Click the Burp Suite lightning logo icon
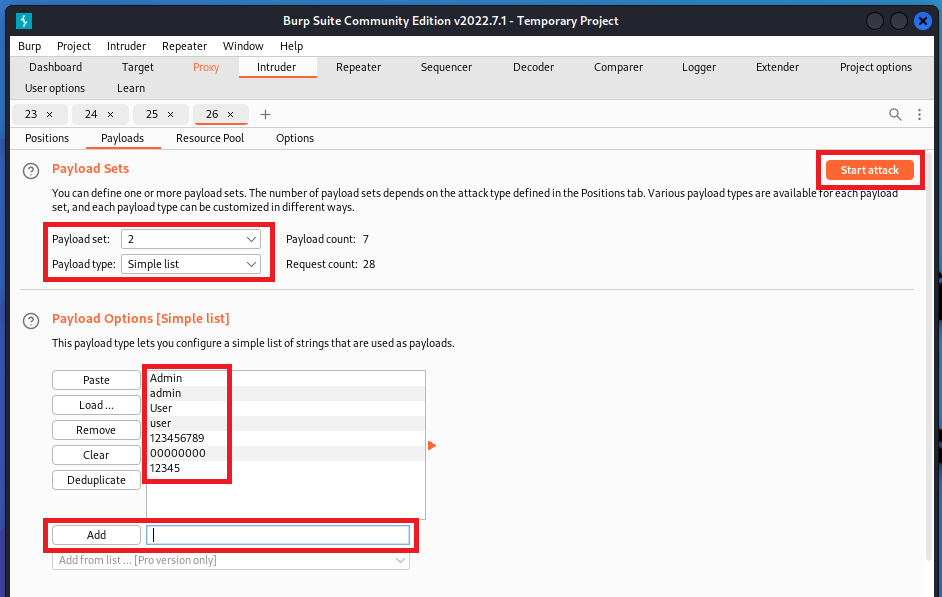Viewport: 942px width, 597px height. tap(23, 21)
